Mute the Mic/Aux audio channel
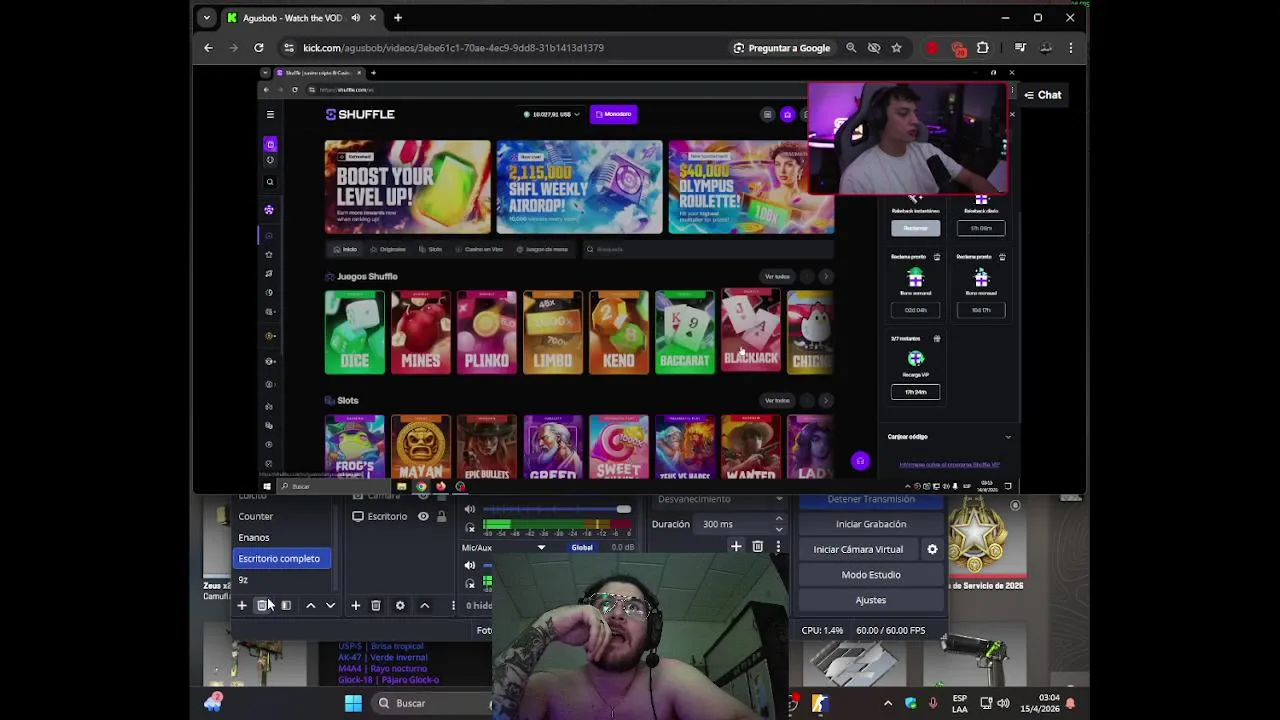 pos(470,565)
